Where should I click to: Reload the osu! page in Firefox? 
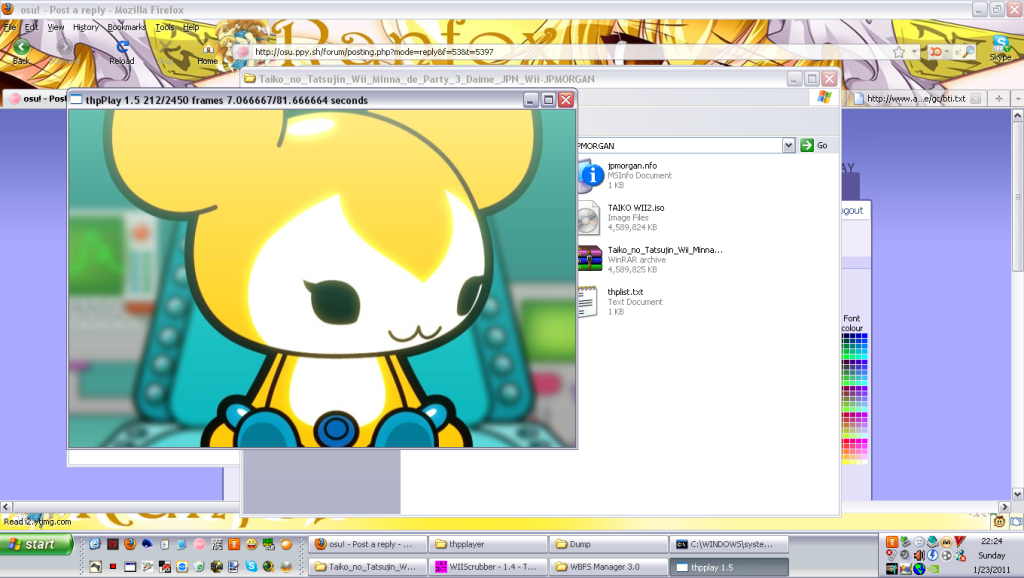tap(122, 47)
